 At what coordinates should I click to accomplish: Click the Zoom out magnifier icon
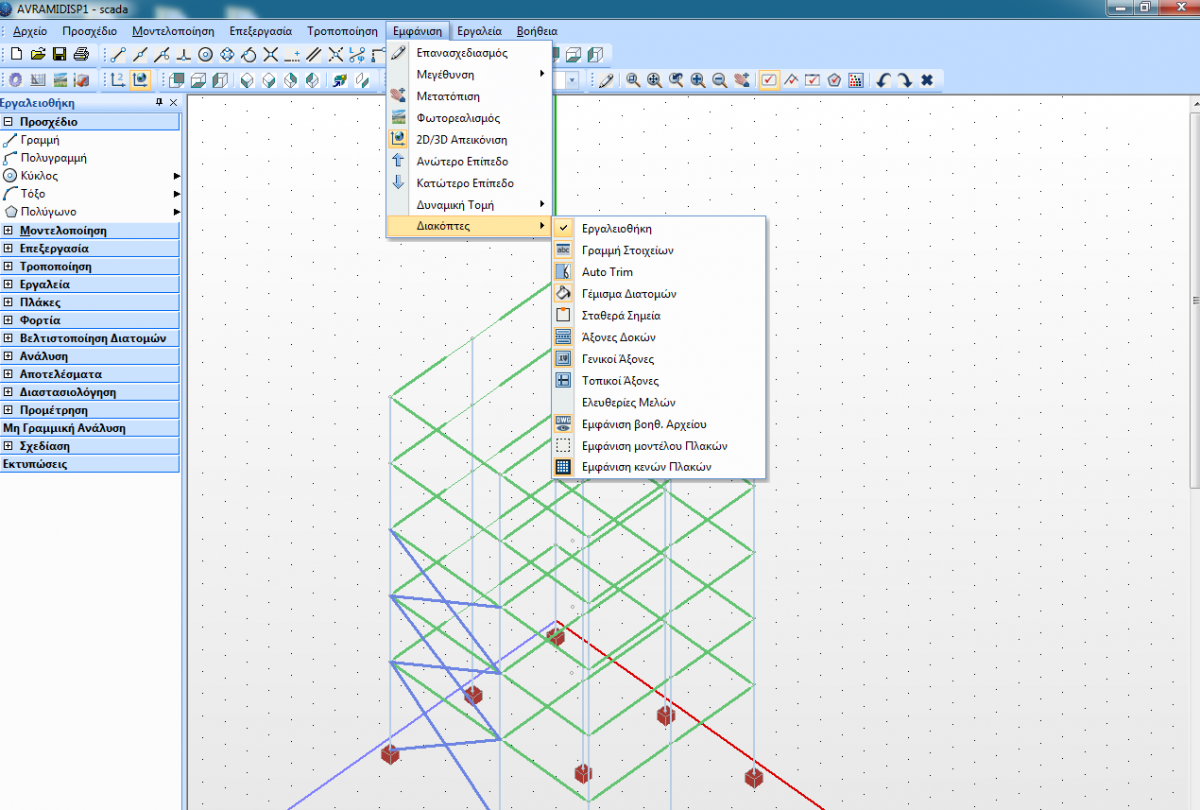pyautogui.click(x=719, y=80)
